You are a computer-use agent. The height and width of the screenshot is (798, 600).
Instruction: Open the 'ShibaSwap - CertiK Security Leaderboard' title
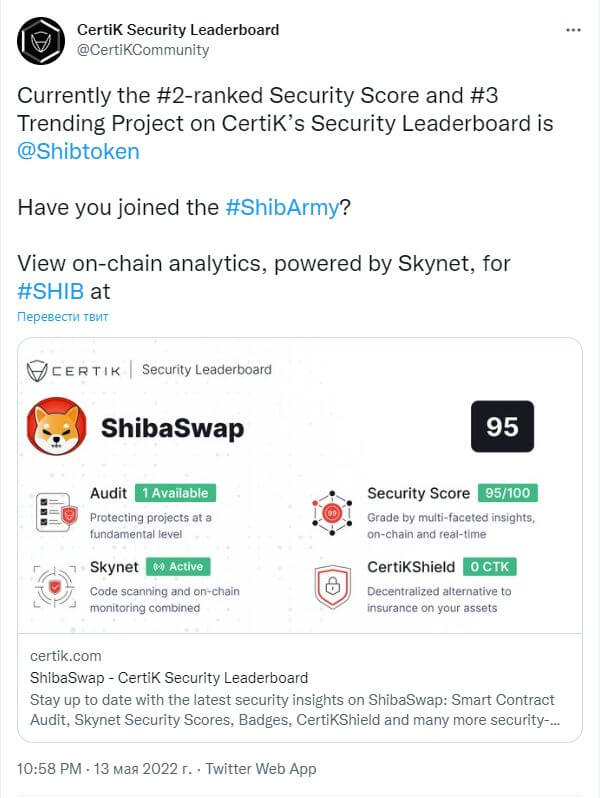[169, 678]
